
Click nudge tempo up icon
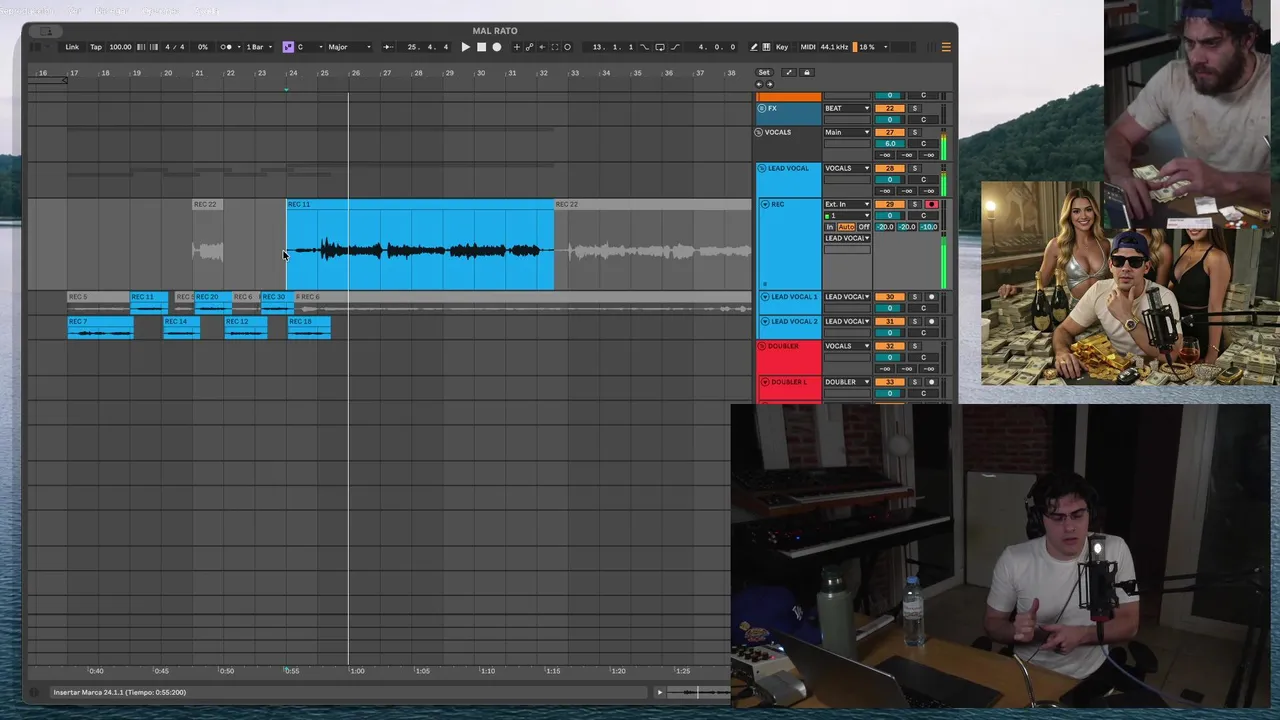tap(153, 47)
